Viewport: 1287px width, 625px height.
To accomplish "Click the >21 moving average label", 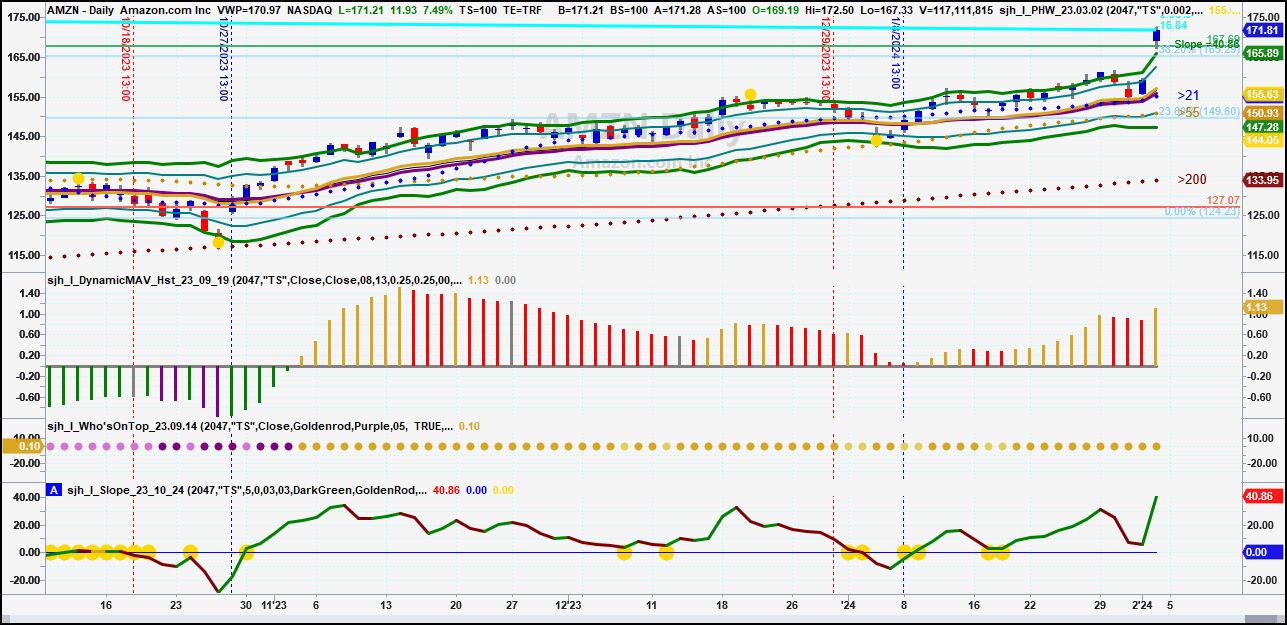I will coord(1188,95).
